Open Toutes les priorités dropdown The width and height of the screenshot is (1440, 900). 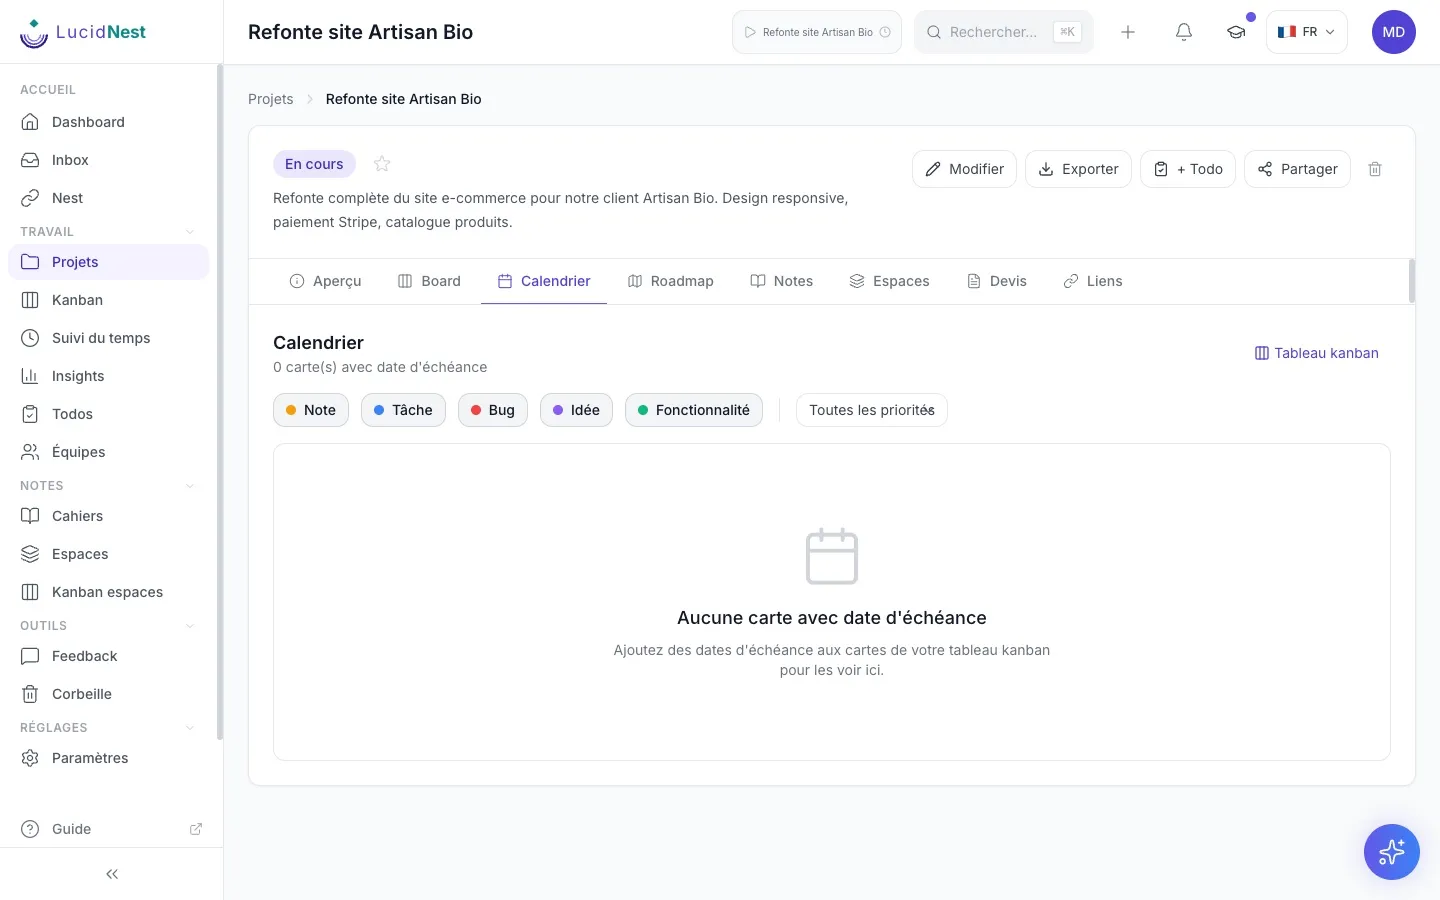tap(872, 410)
